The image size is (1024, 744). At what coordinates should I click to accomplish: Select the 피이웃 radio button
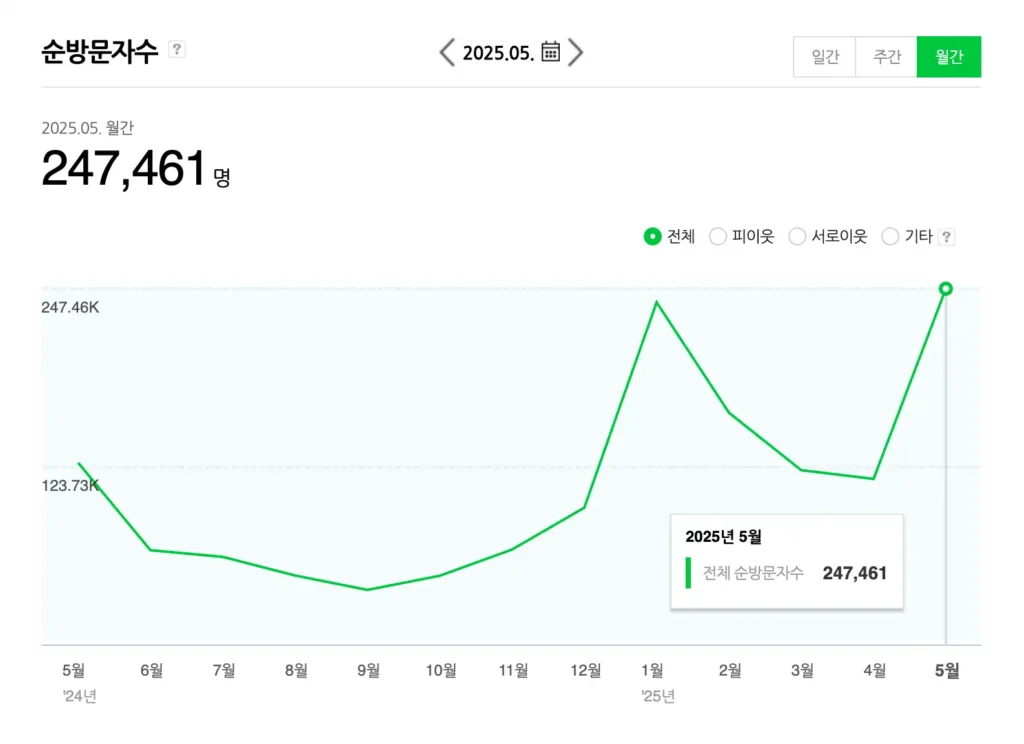[717, 237]
